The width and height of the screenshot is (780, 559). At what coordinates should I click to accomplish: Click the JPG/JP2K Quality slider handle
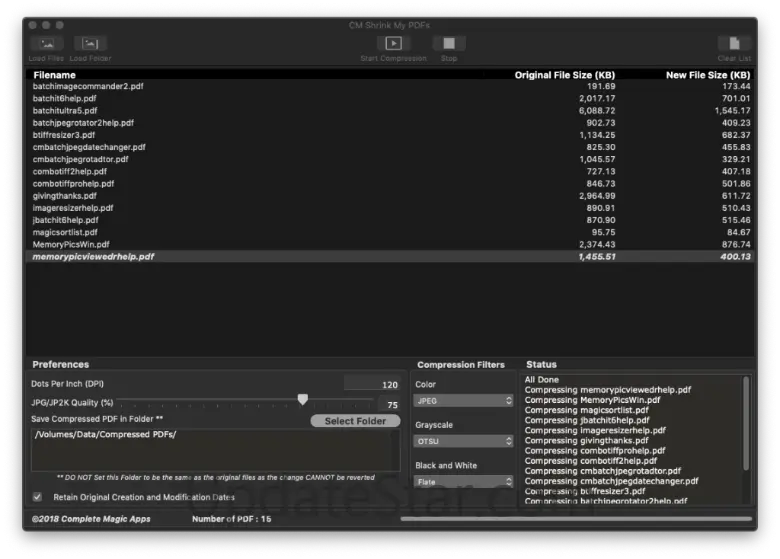pos(302,399)
